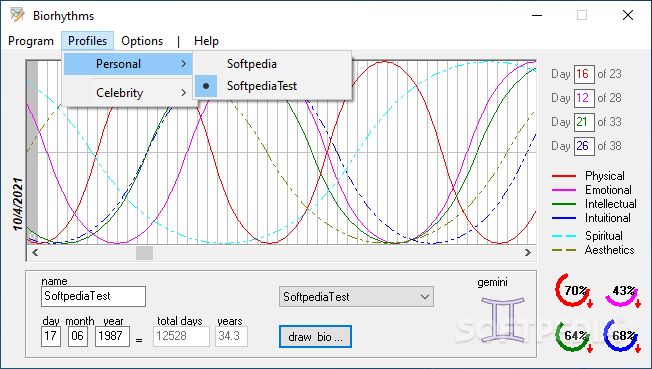652x369 pixels.
Task: Click the chart scrollbar right arrow
Action: [528, 253]
